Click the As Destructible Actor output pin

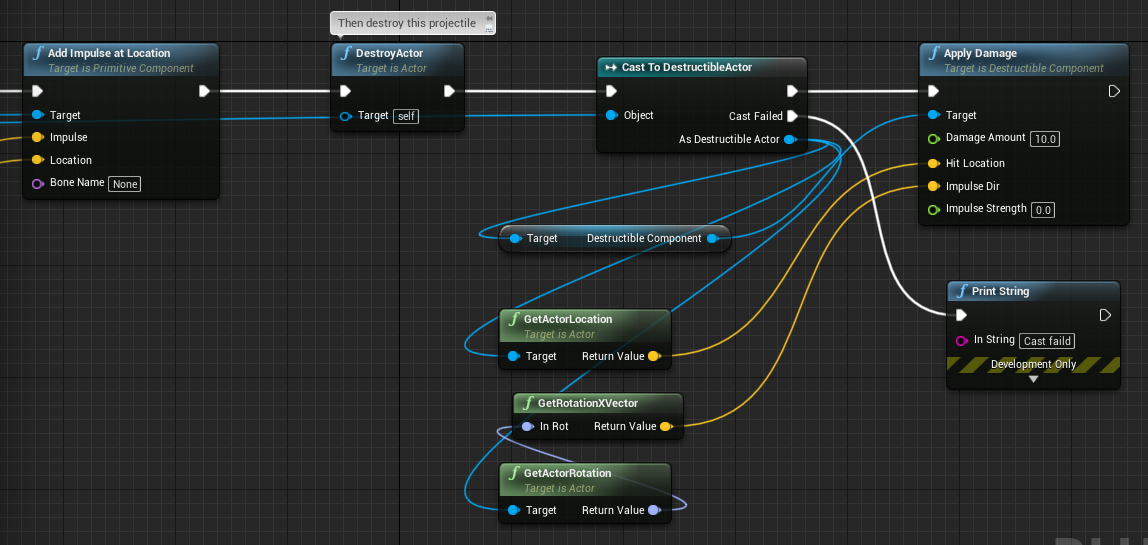(x=790, y=139)
